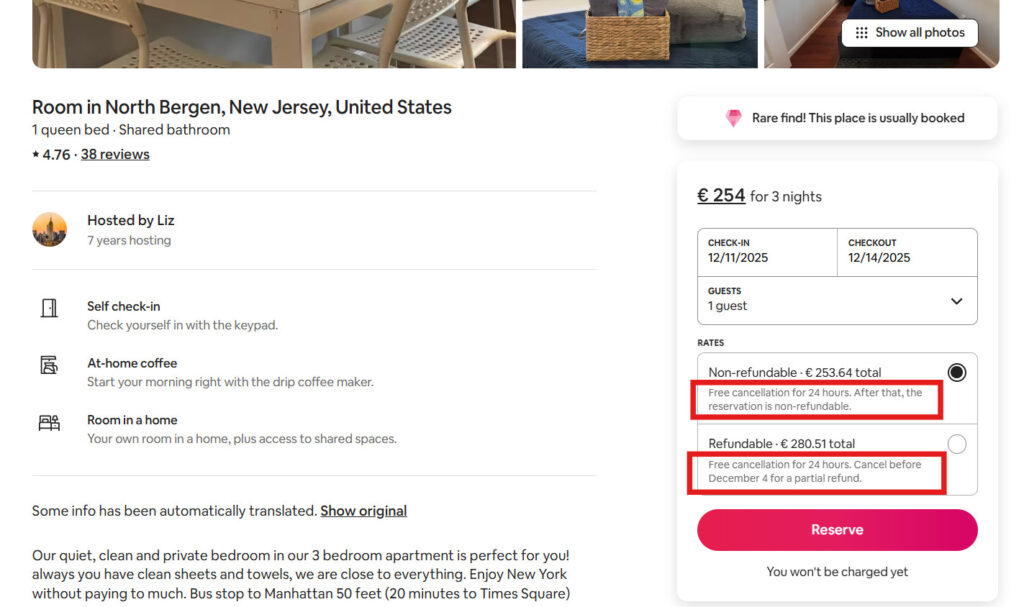
Task: Click the € 254 price link
Action: click(721, 195)
